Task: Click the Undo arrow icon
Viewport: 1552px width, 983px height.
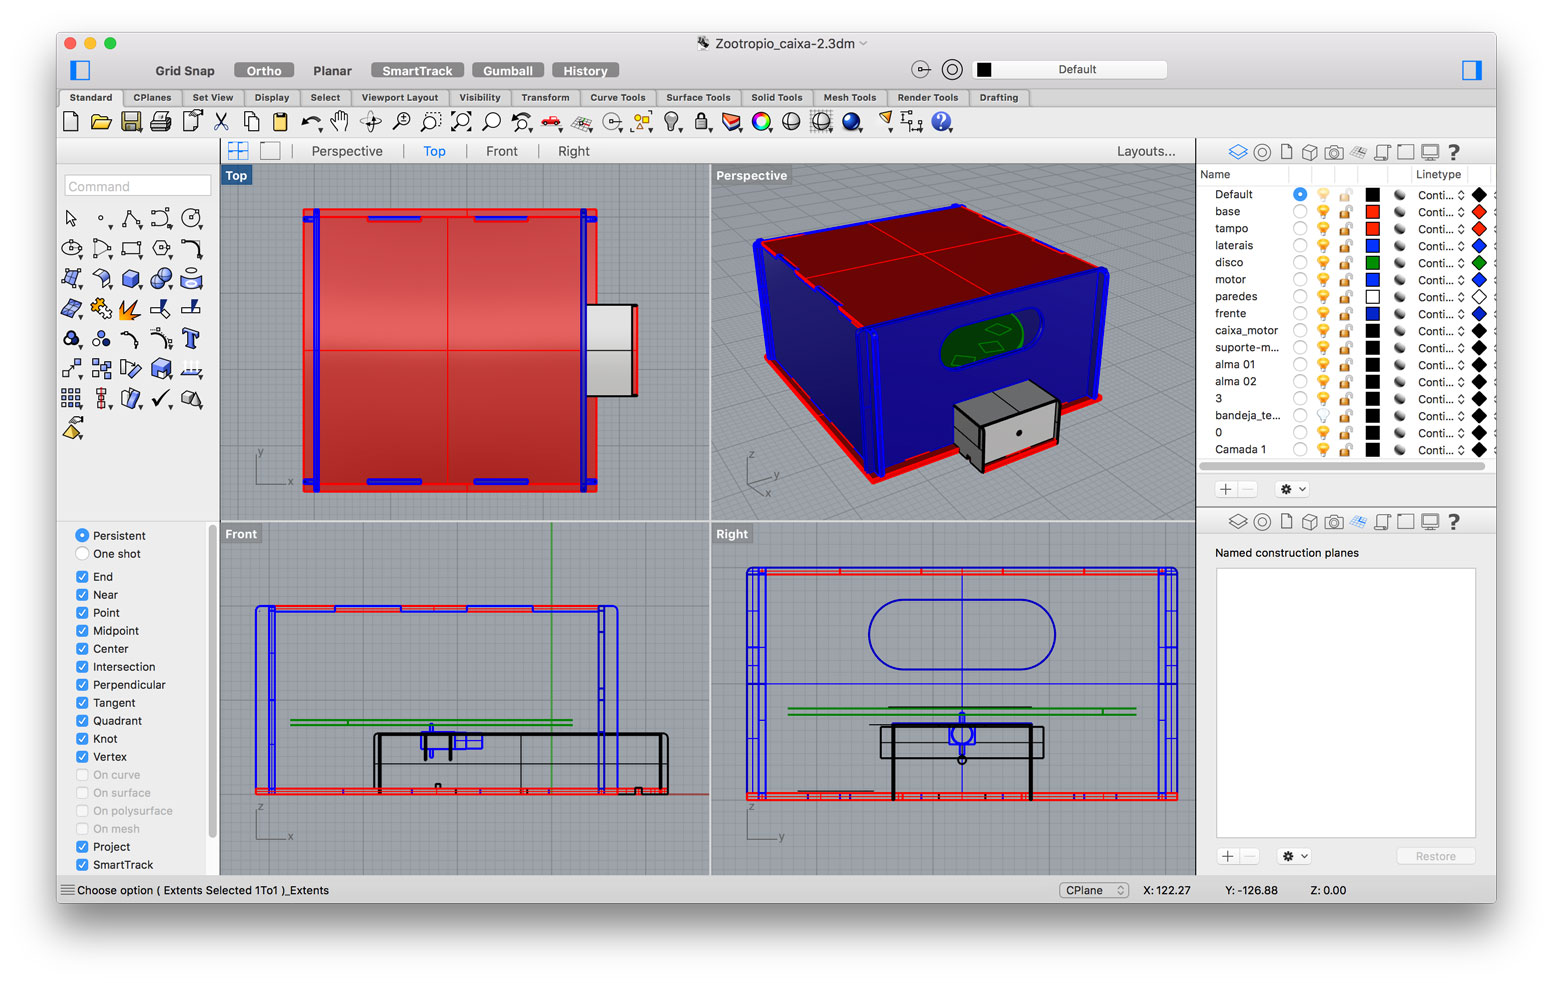Action: [x=311, y=122]
